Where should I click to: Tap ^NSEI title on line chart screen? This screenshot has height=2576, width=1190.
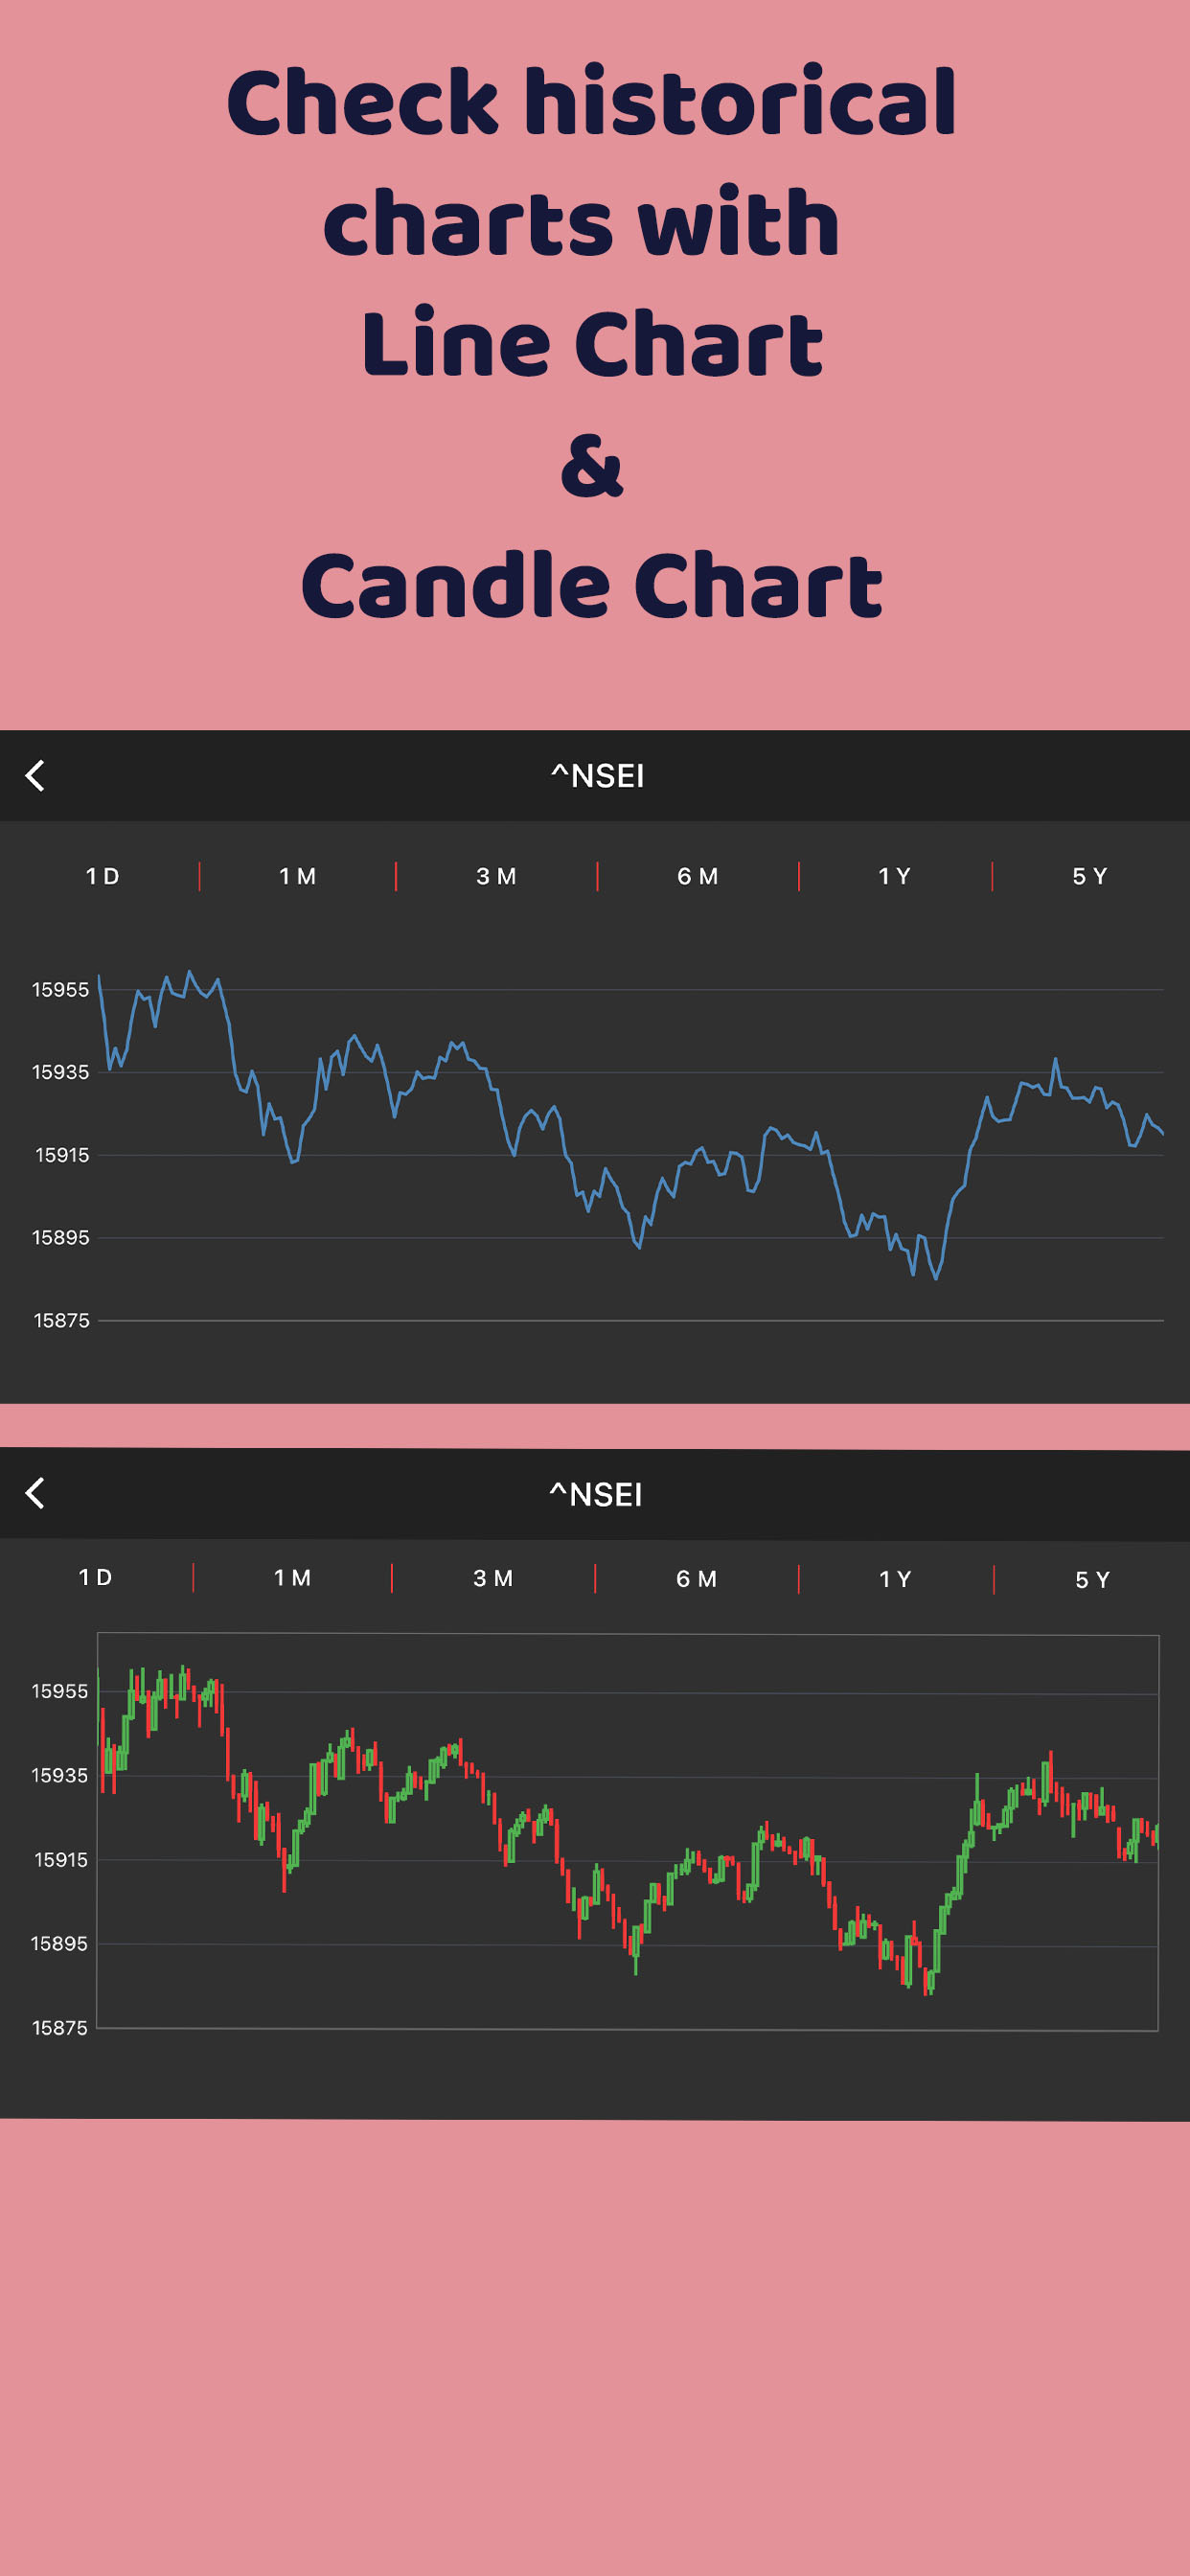click(x=597, y=776)
